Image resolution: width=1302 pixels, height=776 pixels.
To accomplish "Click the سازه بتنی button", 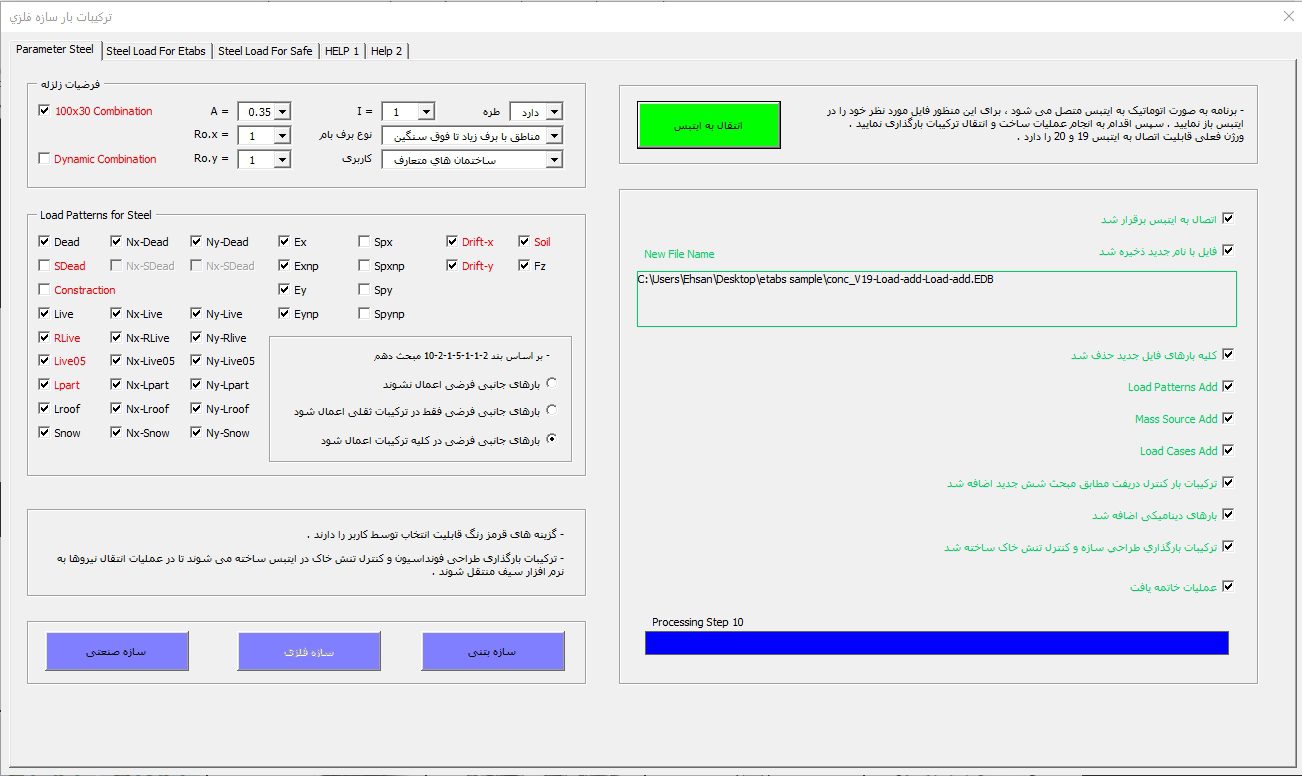I will (493, 651).
